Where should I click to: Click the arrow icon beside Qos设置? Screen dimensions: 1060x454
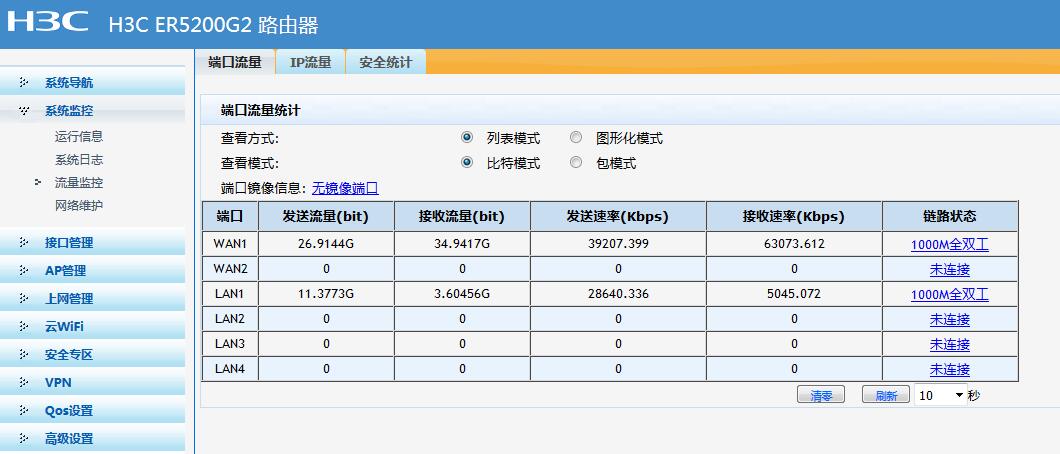(x=24, y=411)
